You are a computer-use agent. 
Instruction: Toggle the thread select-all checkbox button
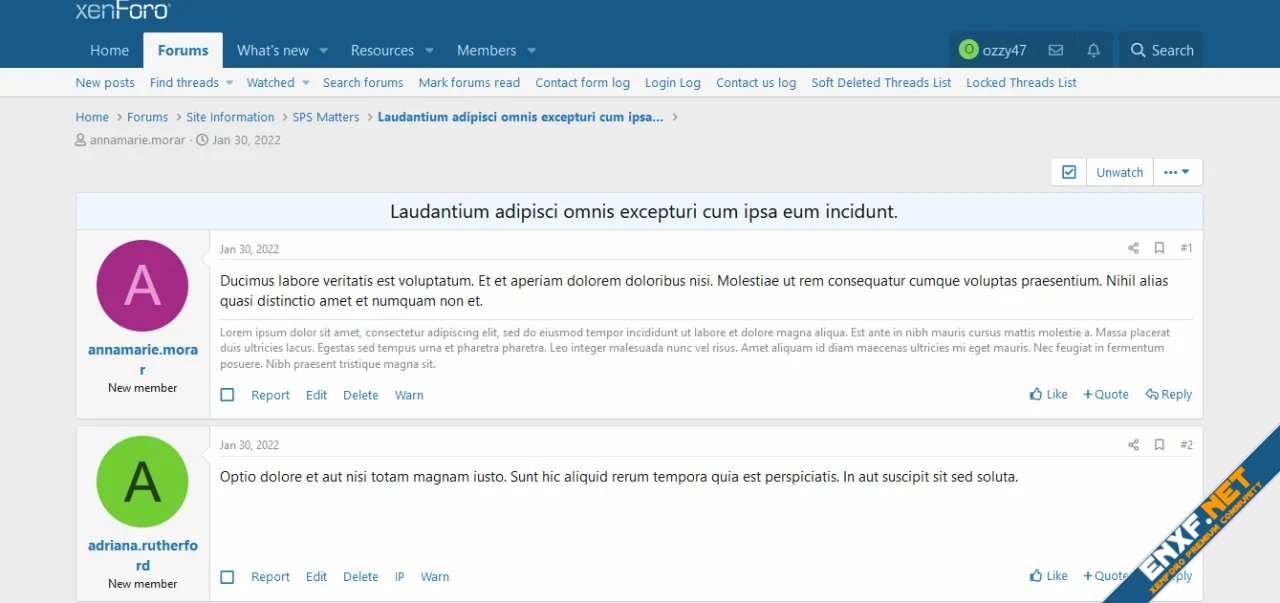point(1069,172)
